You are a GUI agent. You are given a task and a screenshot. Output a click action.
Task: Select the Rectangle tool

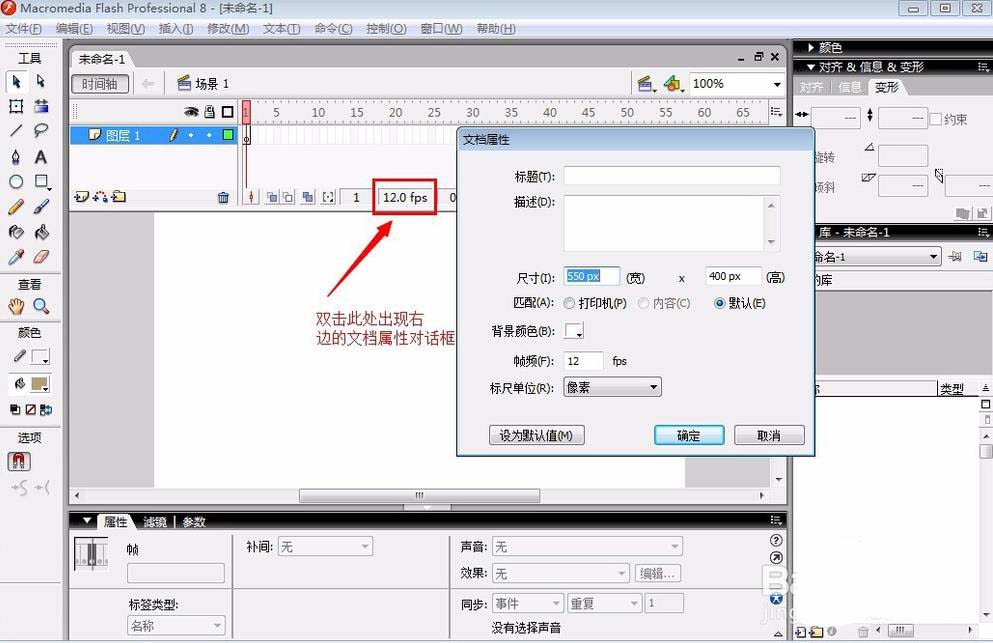click(x=41, y=182)
